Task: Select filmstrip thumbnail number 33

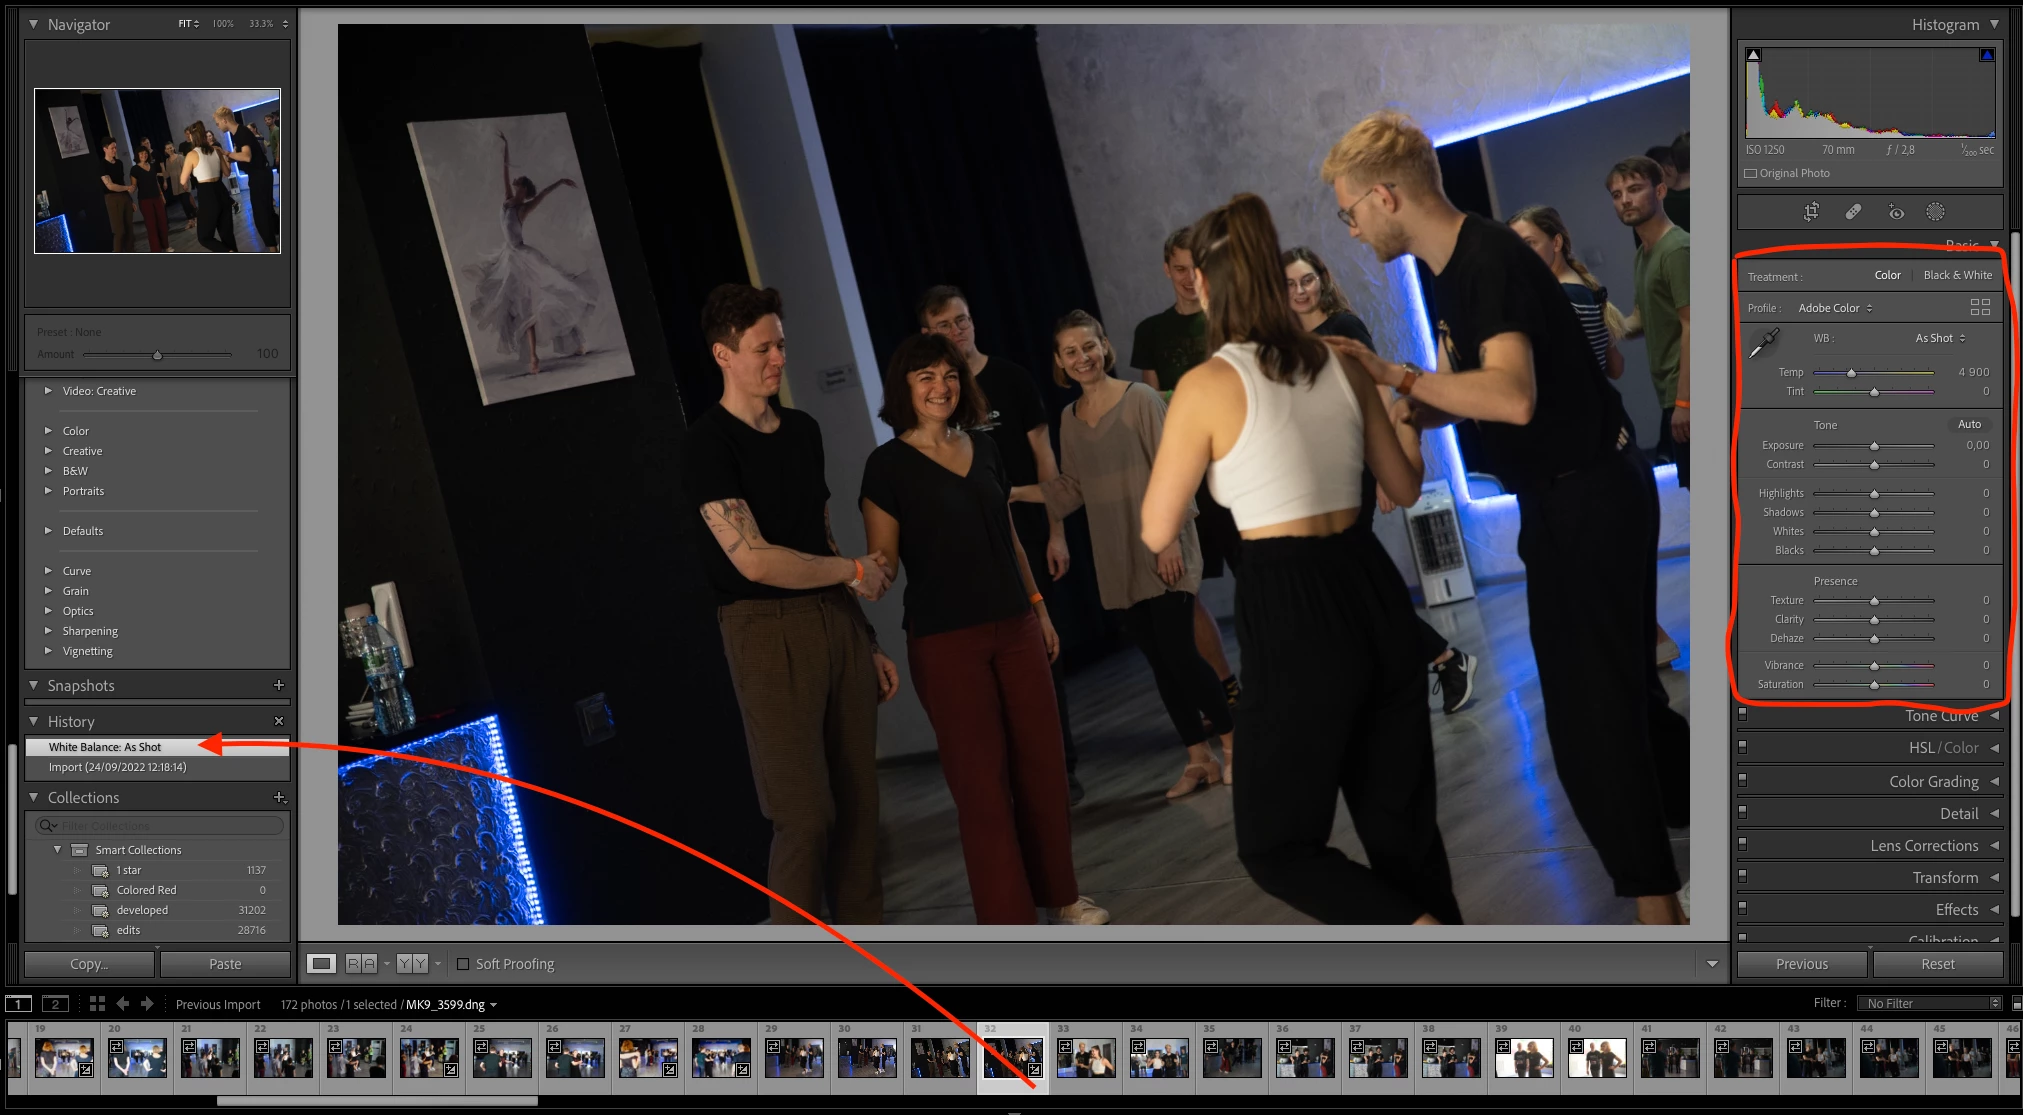Action: click(x=1086, y=1057)
